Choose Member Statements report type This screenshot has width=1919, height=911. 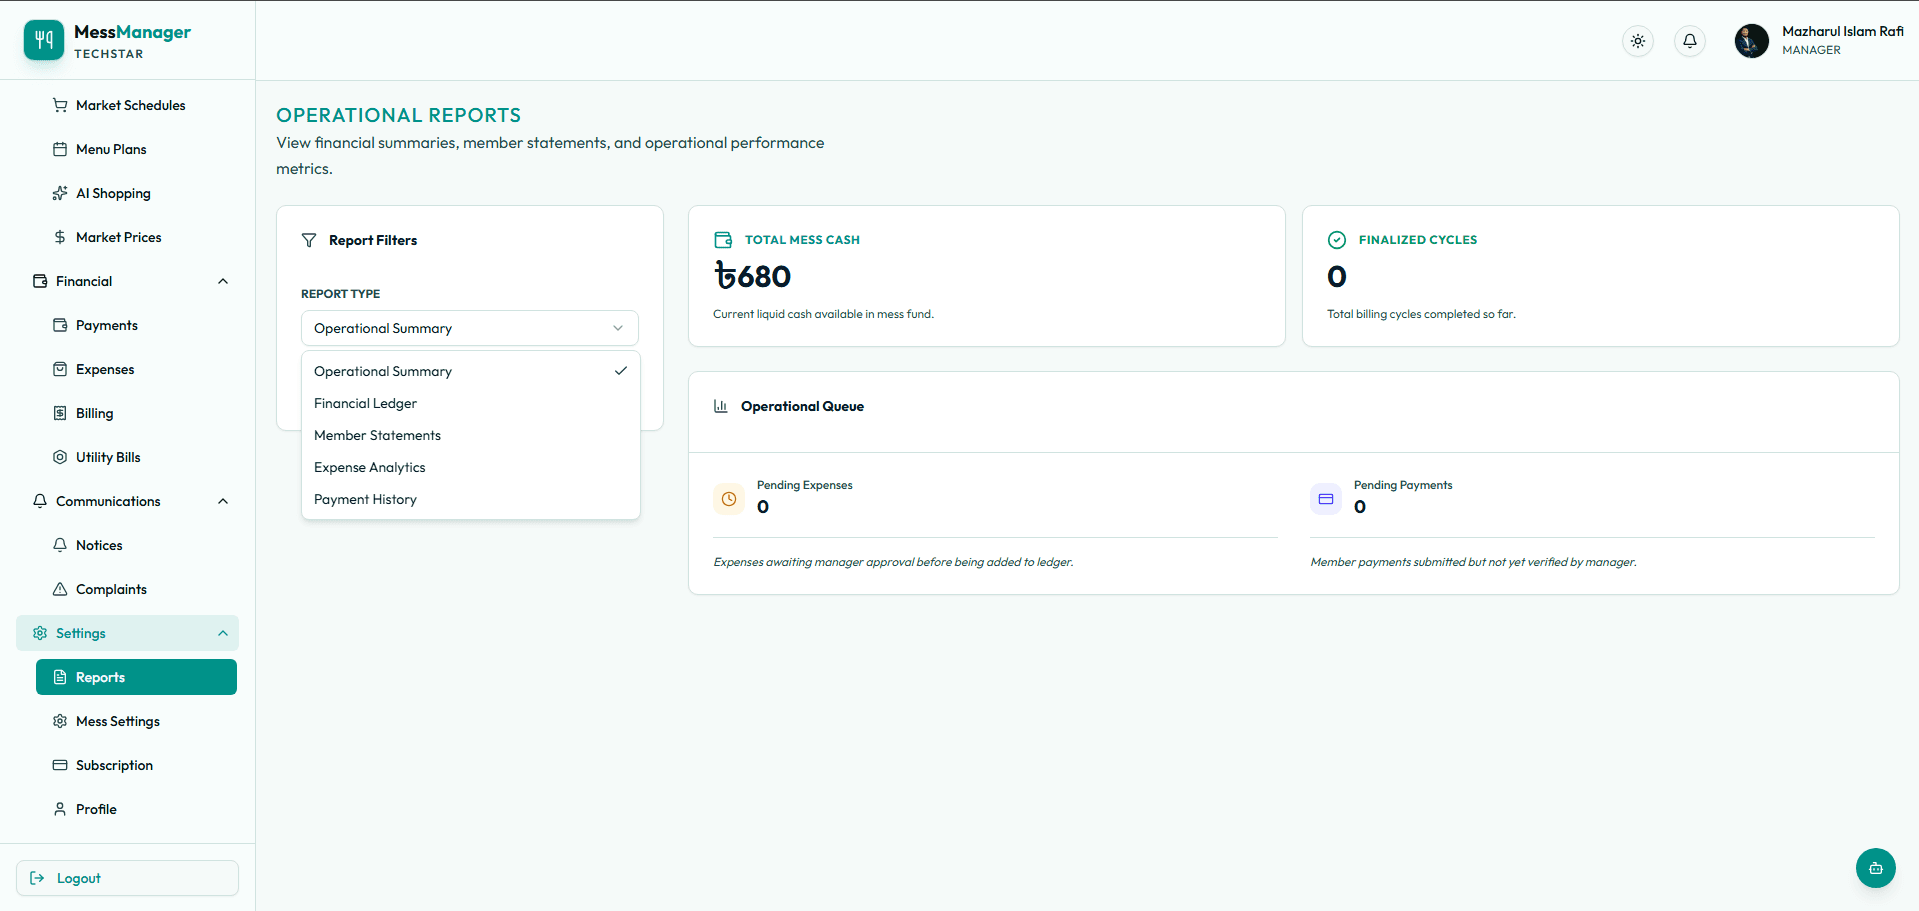(x=470, y=435)
